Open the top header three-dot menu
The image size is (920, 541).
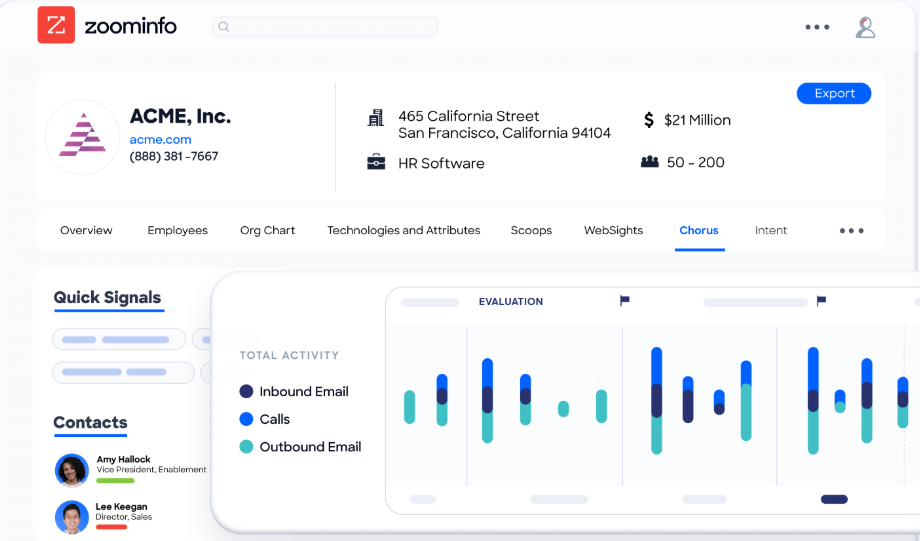(817, 27)
